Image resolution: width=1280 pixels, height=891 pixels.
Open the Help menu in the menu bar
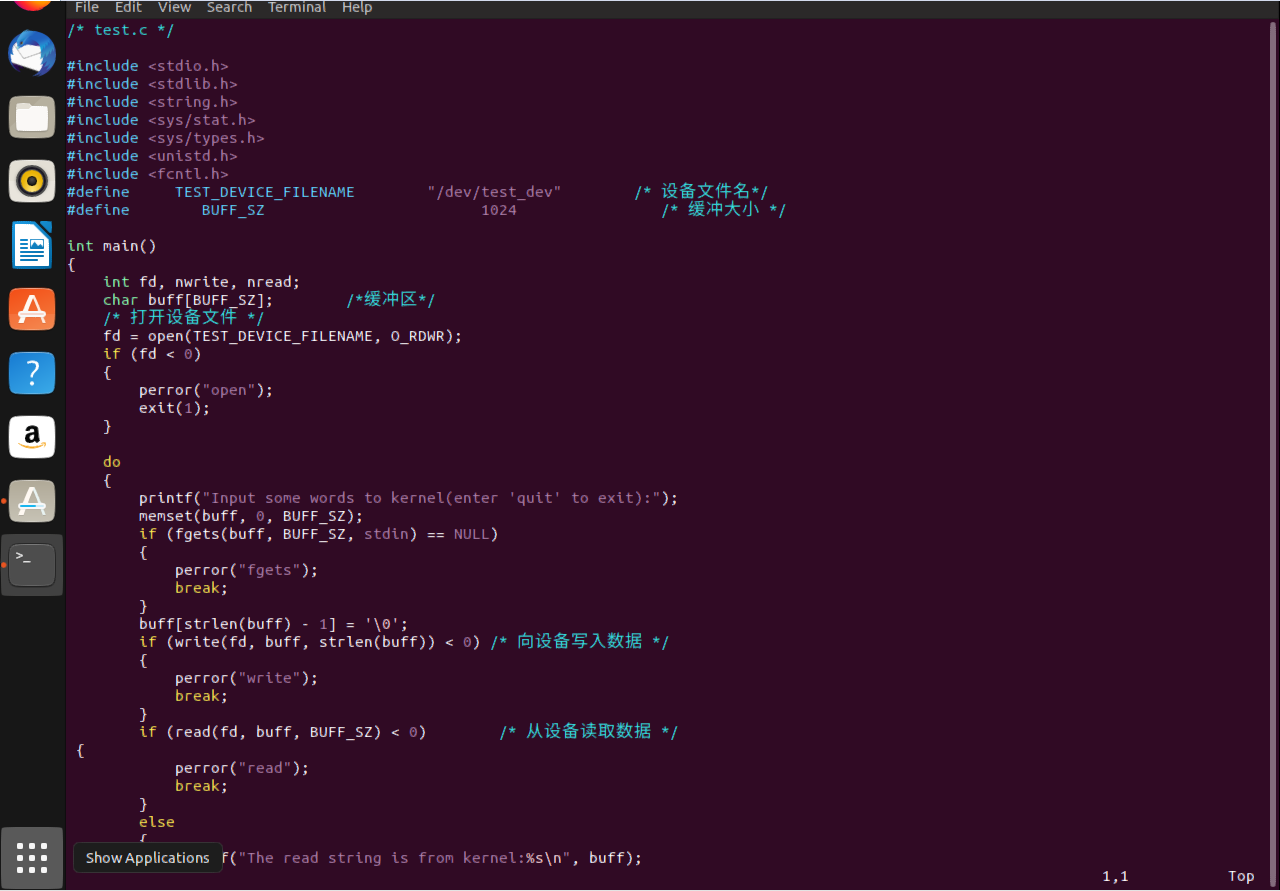357,8
